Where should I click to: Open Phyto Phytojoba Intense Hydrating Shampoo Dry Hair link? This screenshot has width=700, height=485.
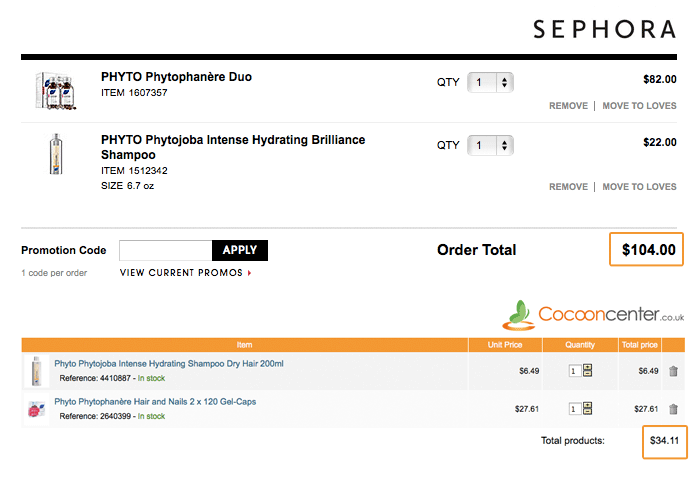[x=169, y=364]
